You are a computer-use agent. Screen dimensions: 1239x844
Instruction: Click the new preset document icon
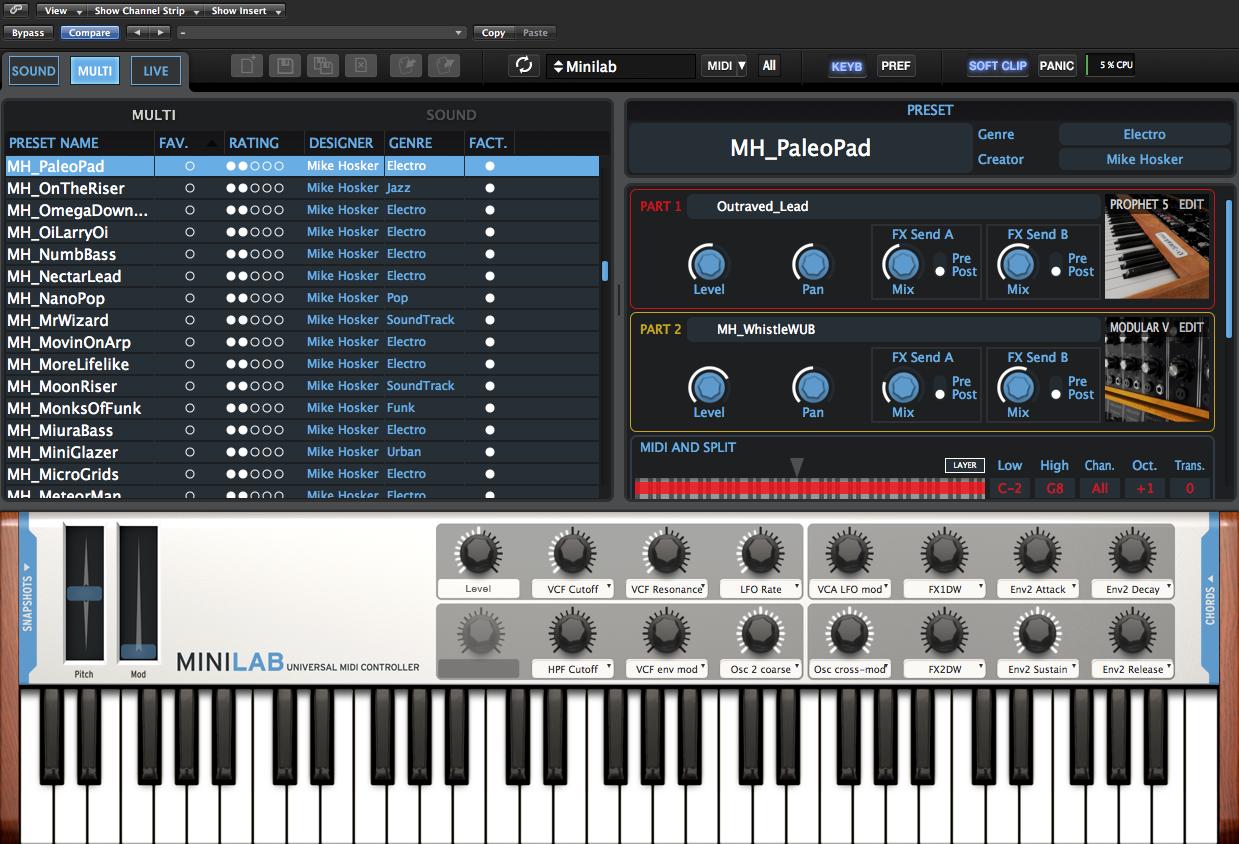click(247, 66)
